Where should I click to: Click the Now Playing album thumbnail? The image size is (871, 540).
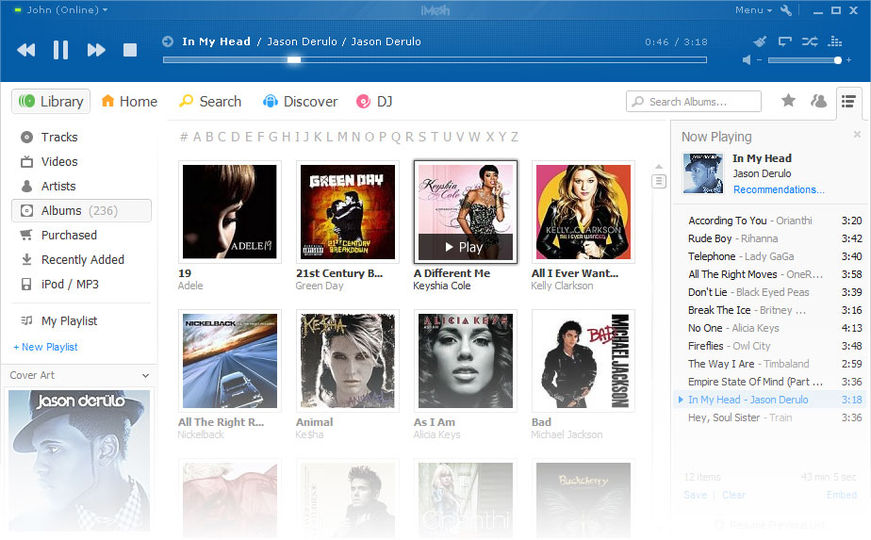[703, 173]
